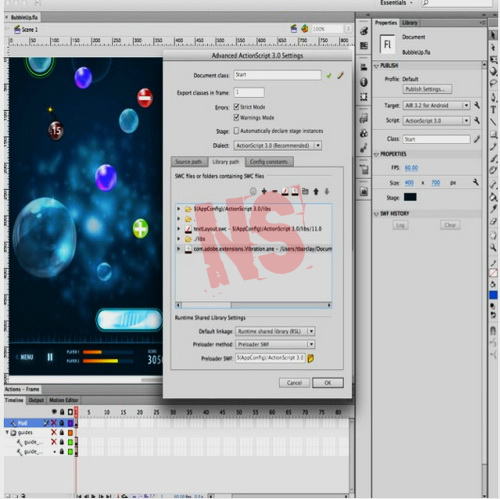Open Publish Settings
This screenshot has width=500, height=499.
(x=427, y=89)
